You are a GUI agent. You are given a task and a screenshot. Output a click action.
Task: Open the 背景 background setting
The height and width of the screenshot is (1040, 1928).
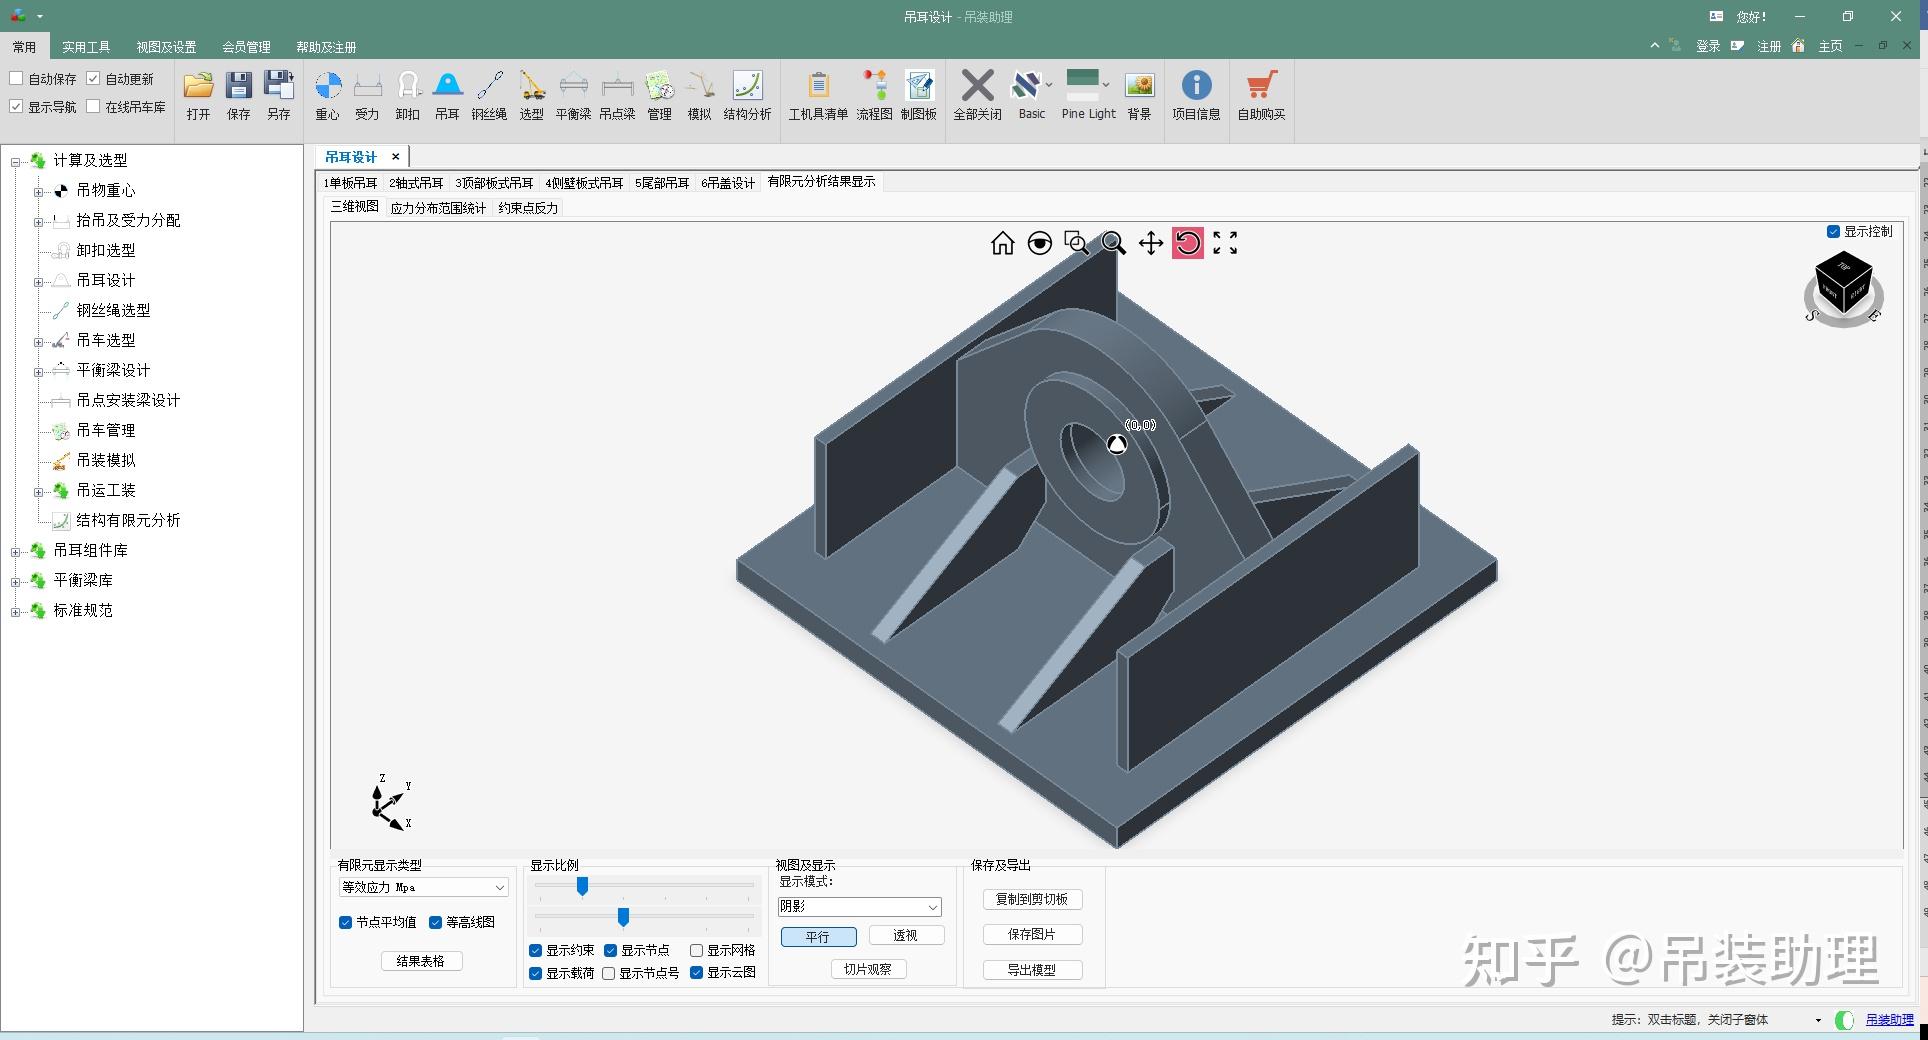pos(1139,96)
